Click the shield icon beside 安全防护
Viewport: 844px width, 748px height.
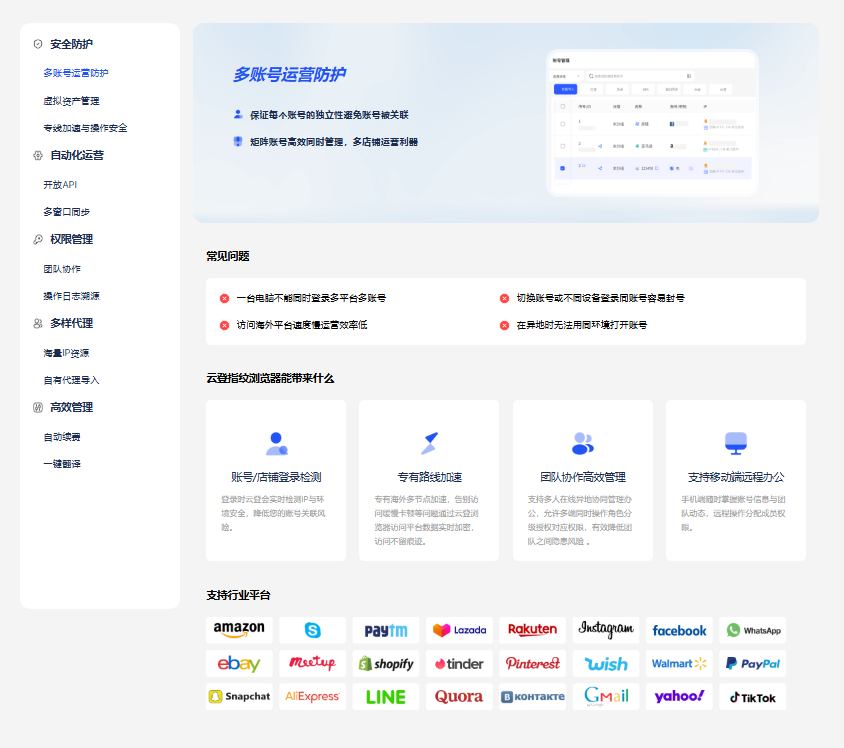(38, 44)
